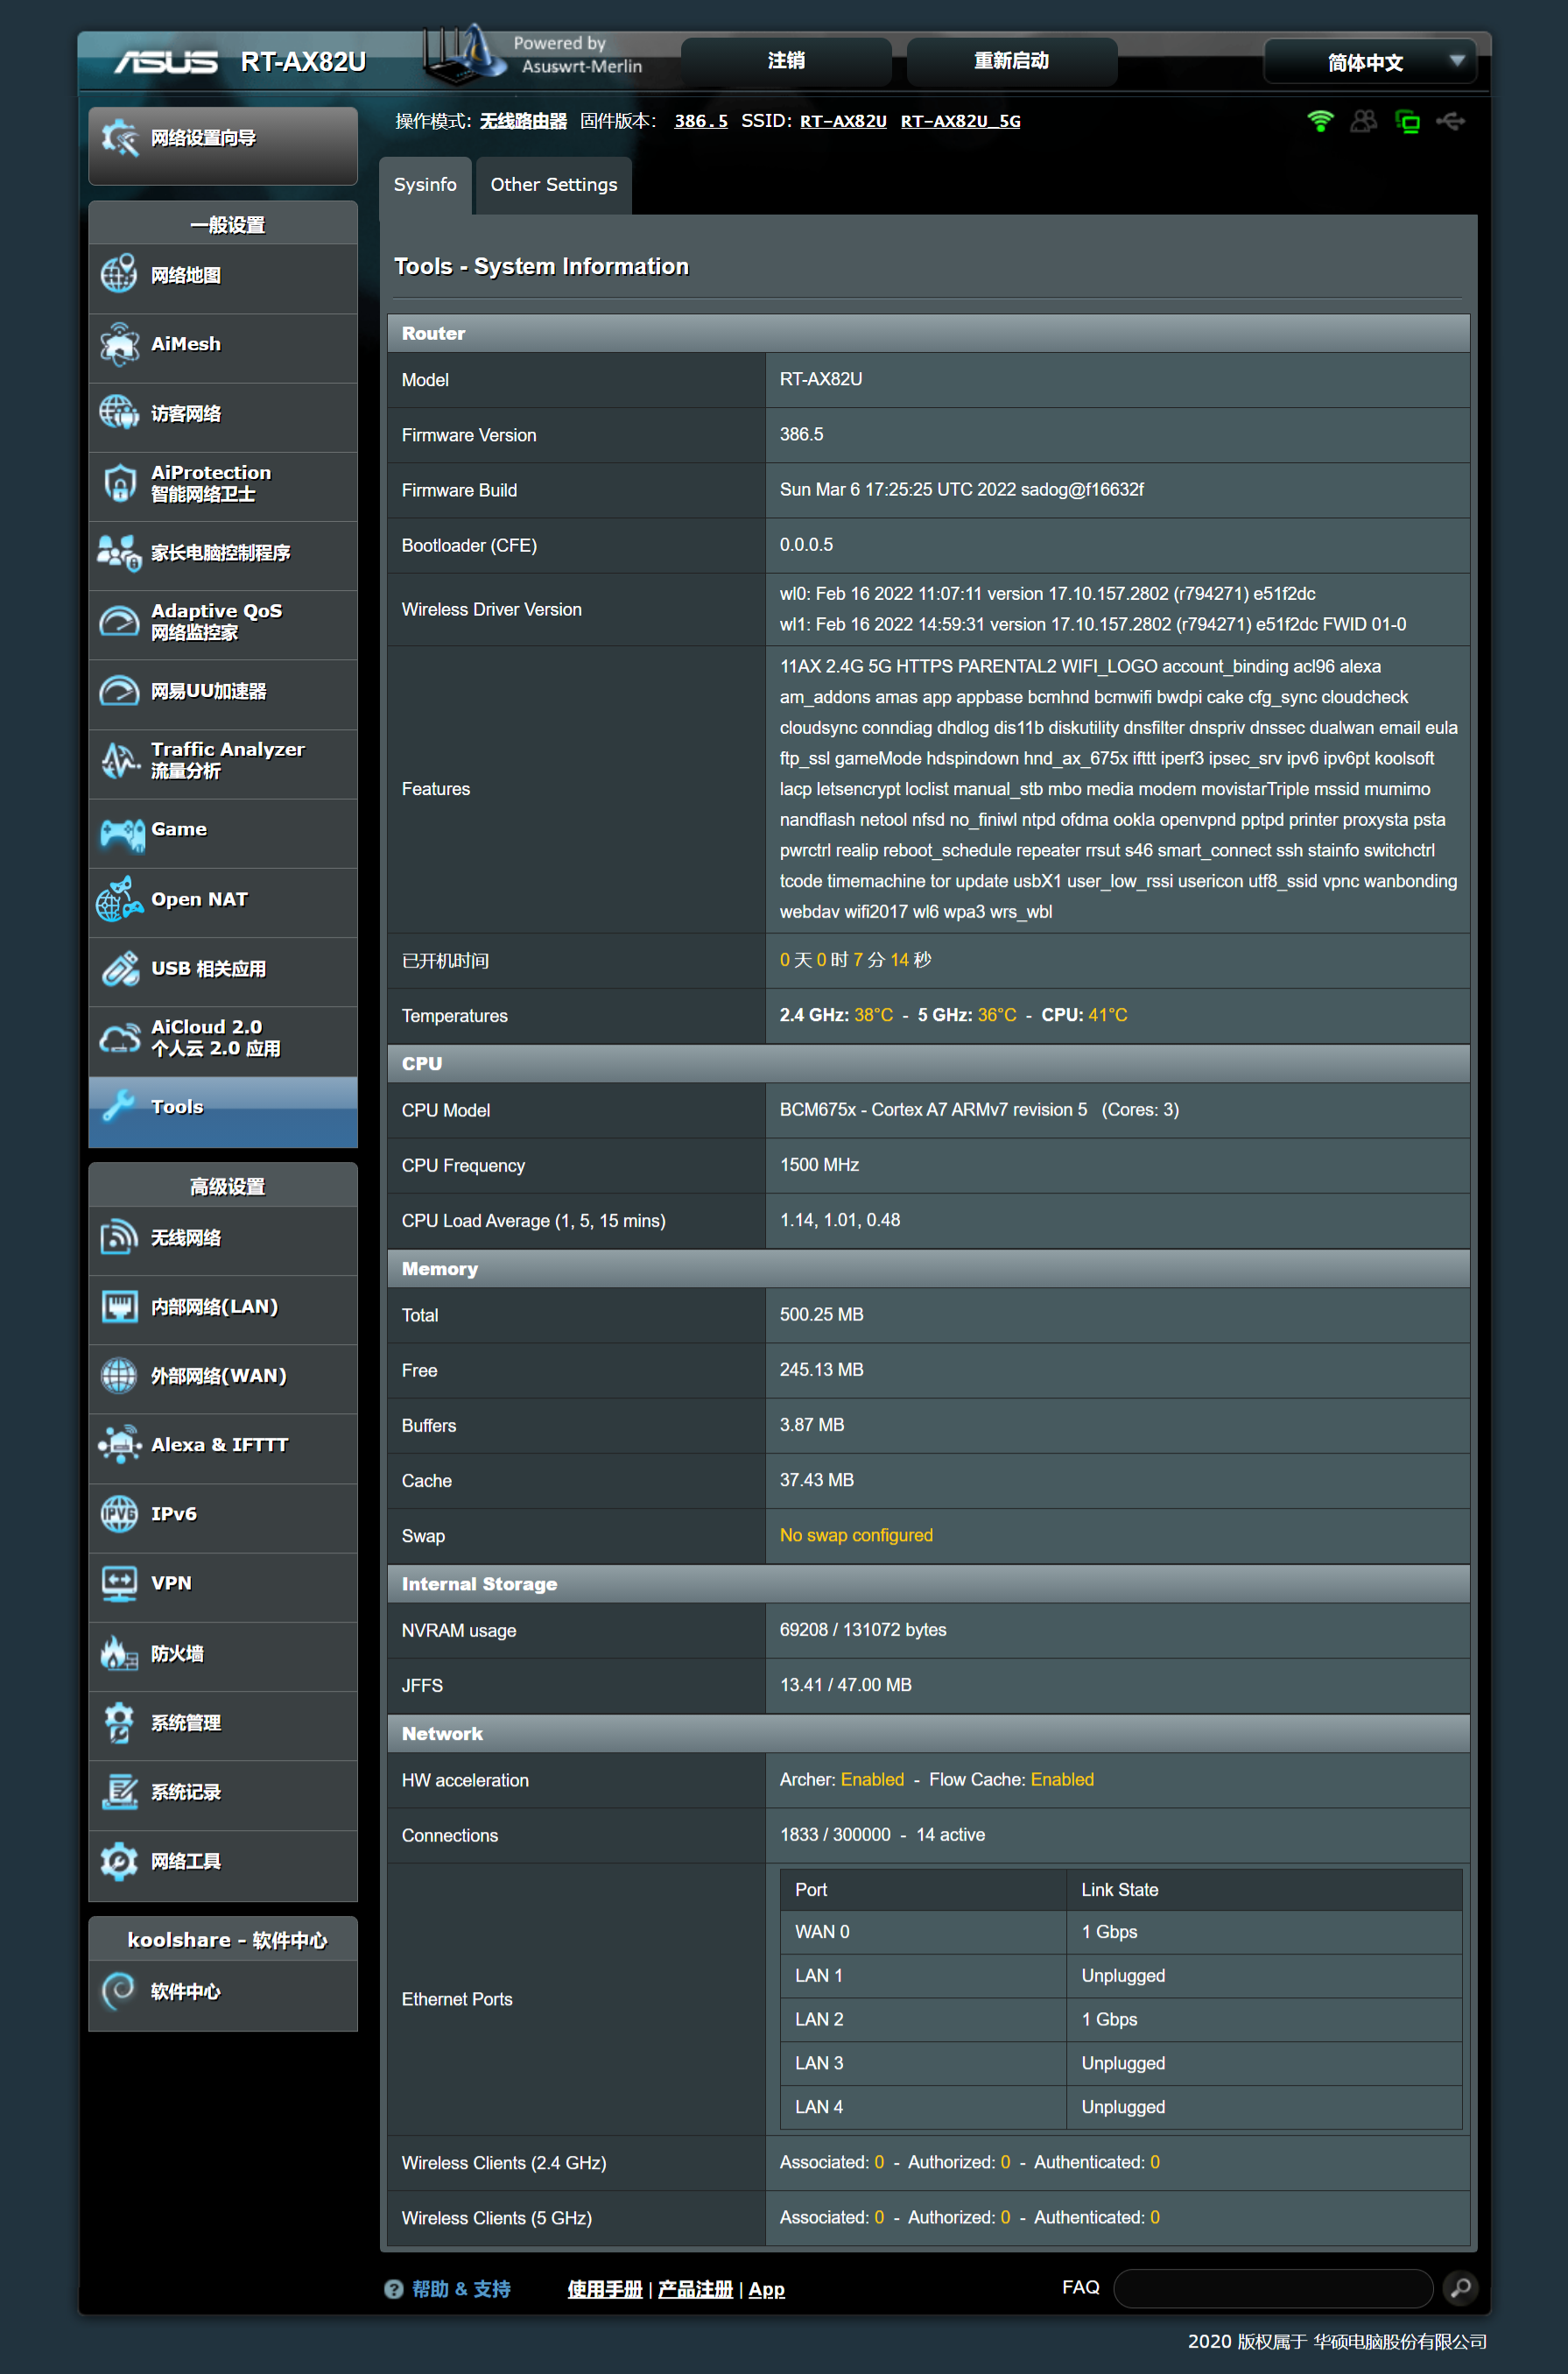Screen dimensions: 1568x2374
Task: Switch to the Other Settings tab
Action: tap(553, 185)
